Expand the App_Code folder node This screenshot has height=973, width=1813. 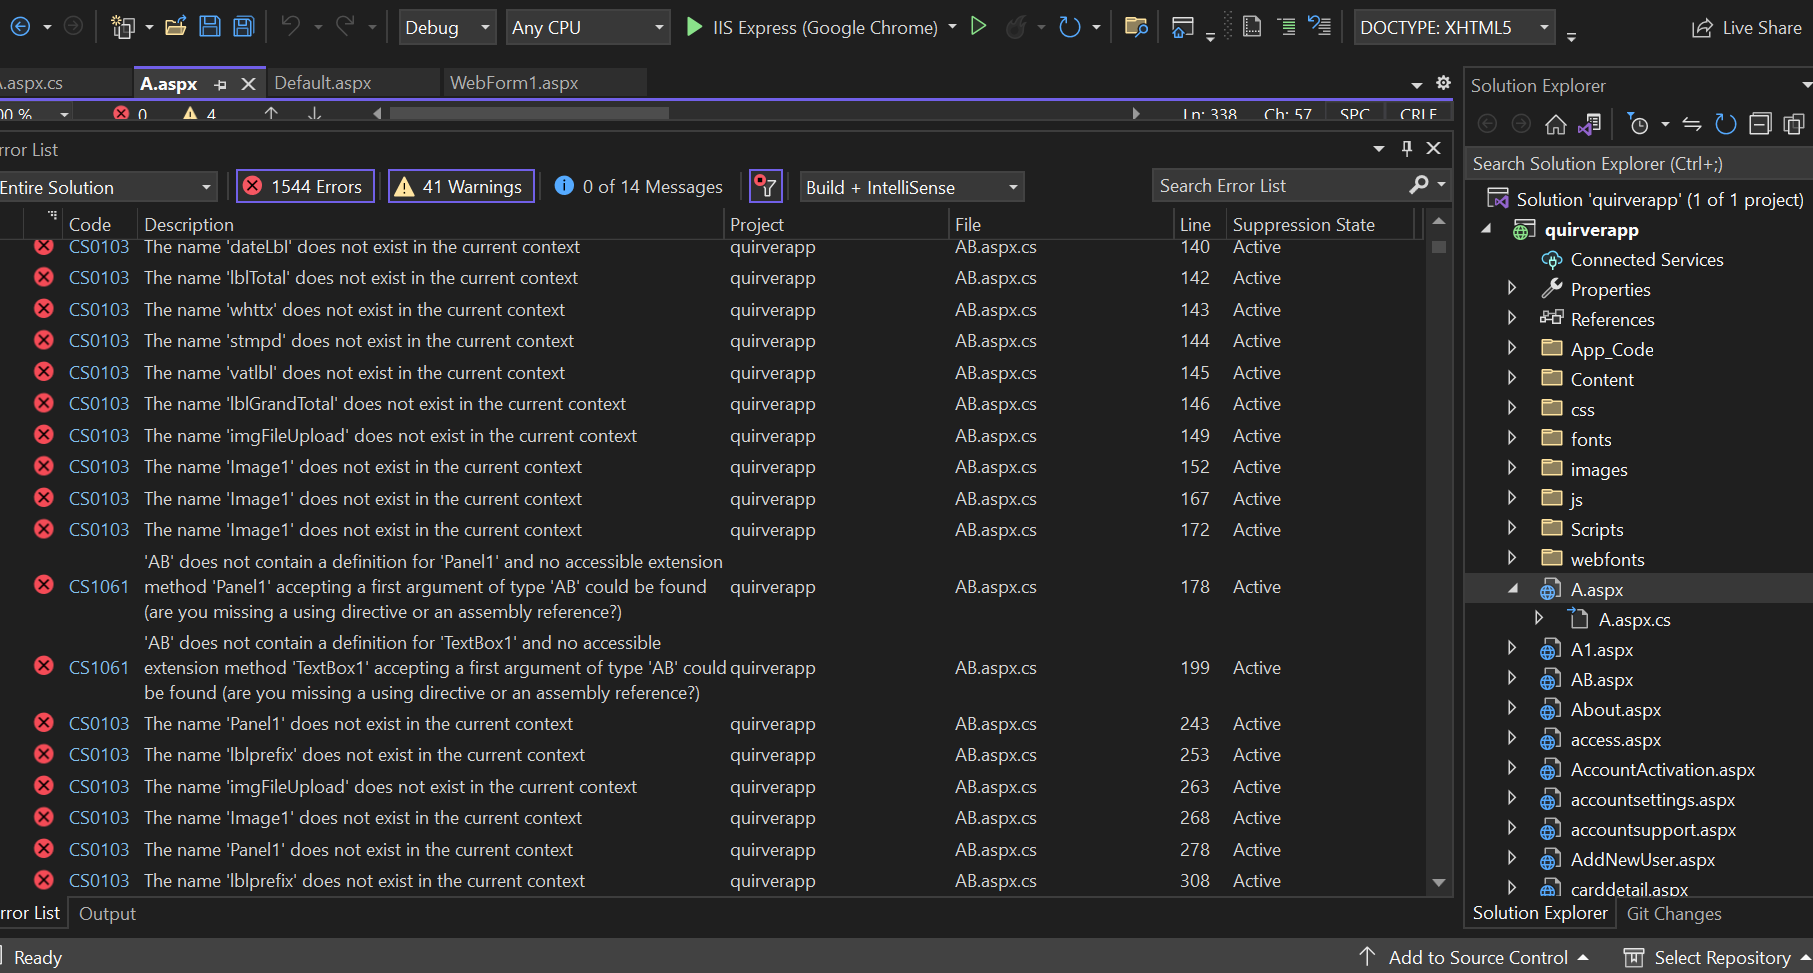coord(1512,349)
